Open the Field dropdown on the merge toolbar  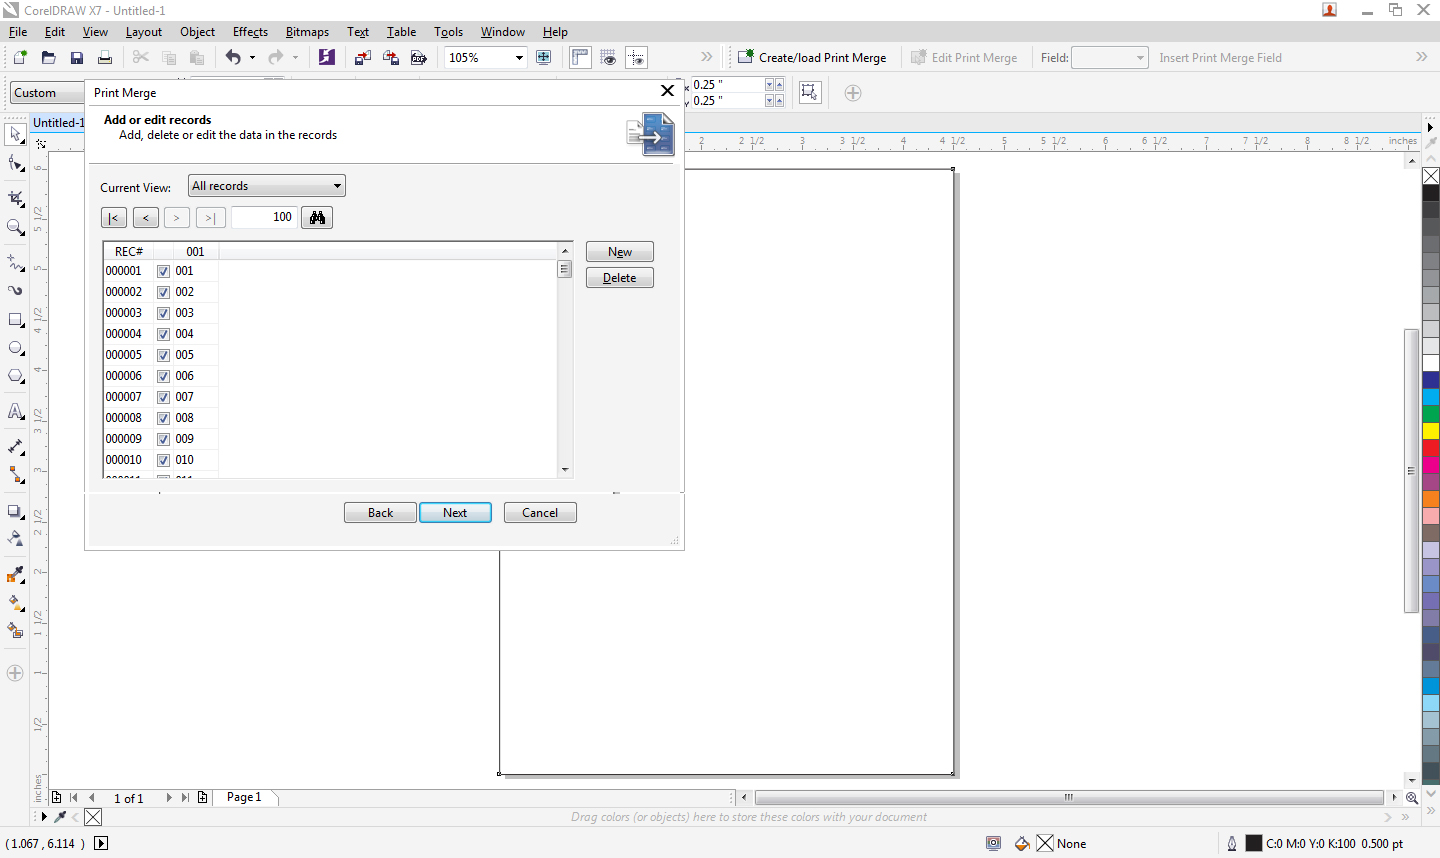[1138, 57]
